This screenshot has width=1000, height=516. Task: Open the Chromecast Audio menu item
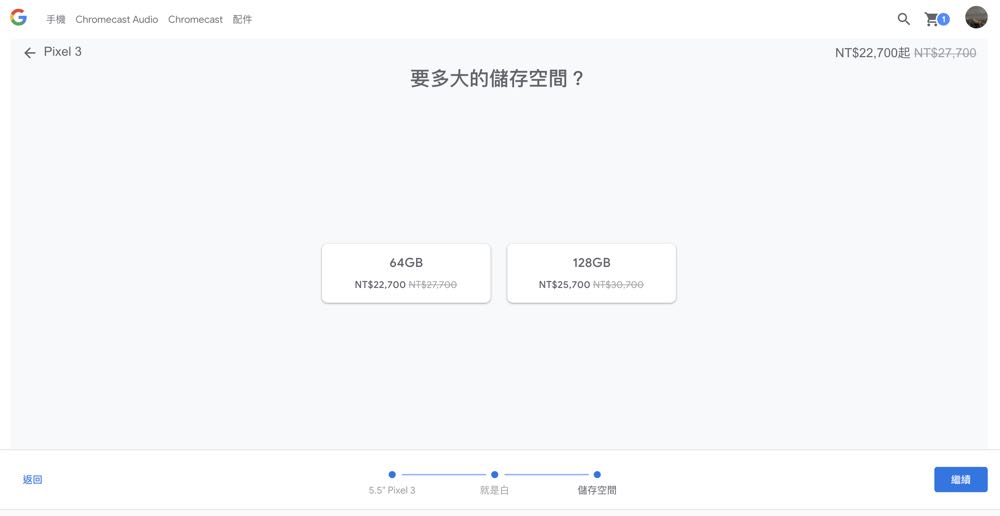[117, 20]
